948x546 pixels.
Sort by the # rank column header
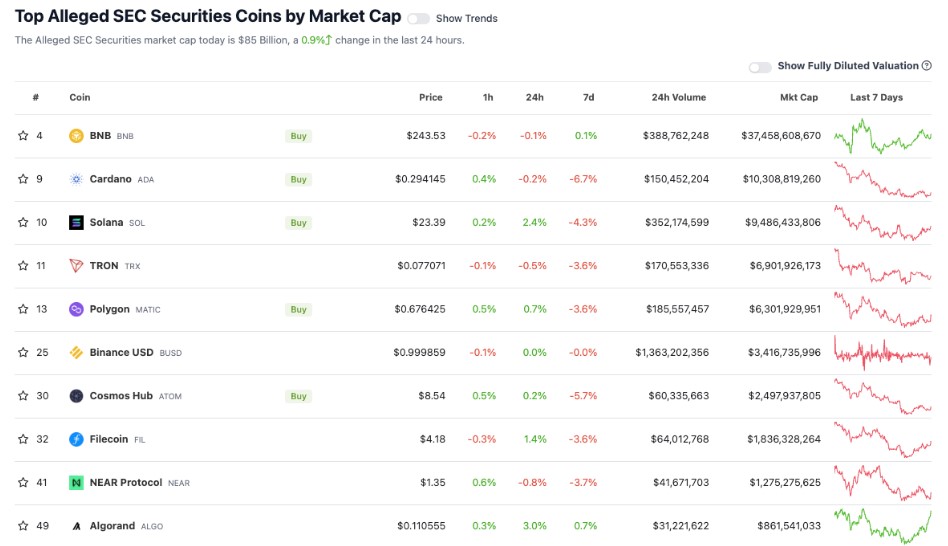(x=36, y=98)
